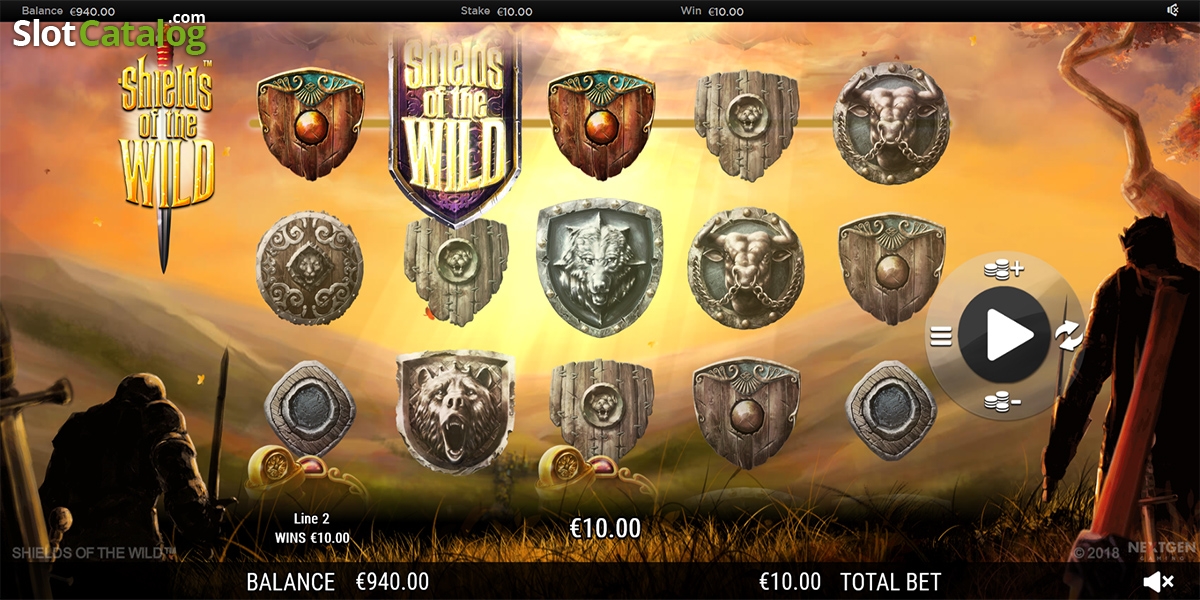Viewport: 1200px width, 600px height.
Task: Click the round lion medallion shield
Action: click(x=309, y=268)
